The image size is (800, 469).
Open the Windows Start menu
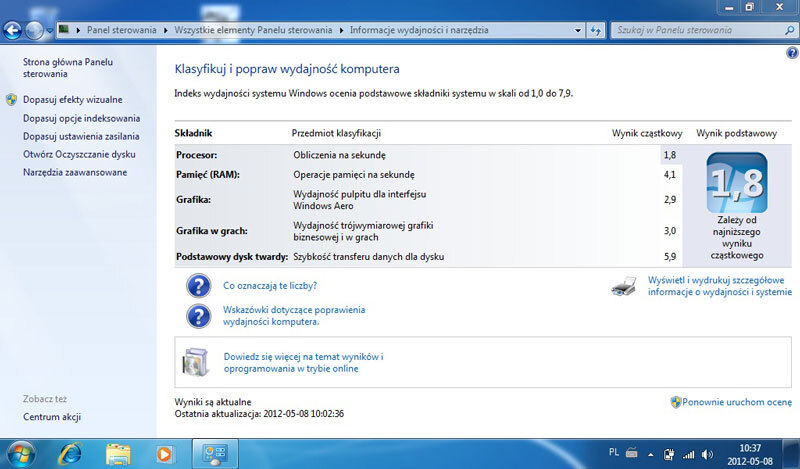coord(20,453)
